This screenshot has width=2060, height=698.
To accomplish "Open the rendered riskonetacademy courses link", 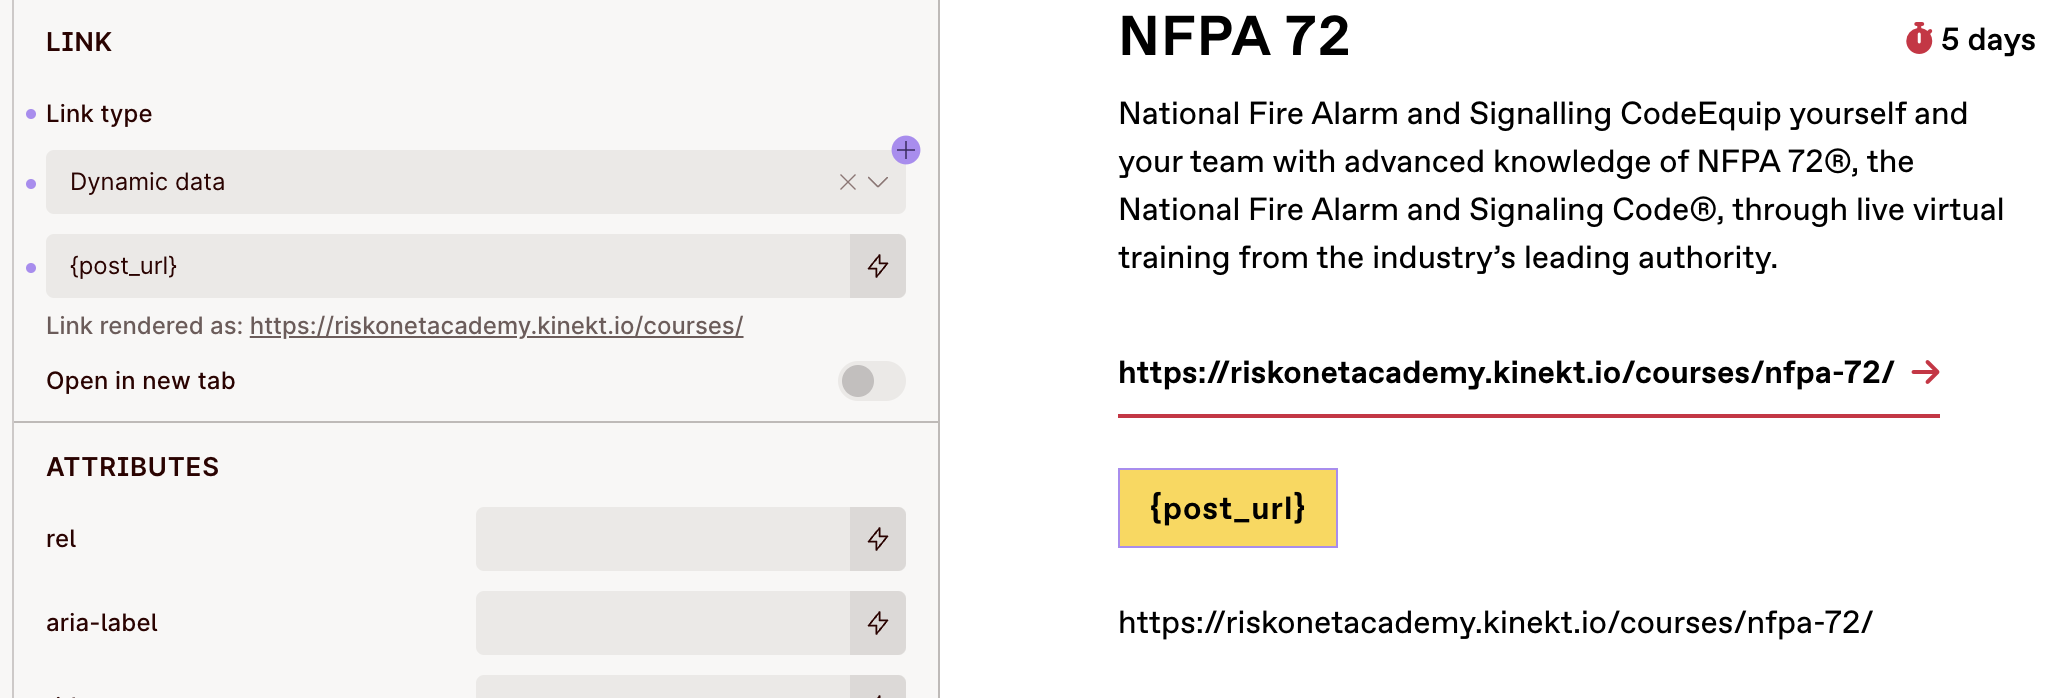I will coord(496,326).
